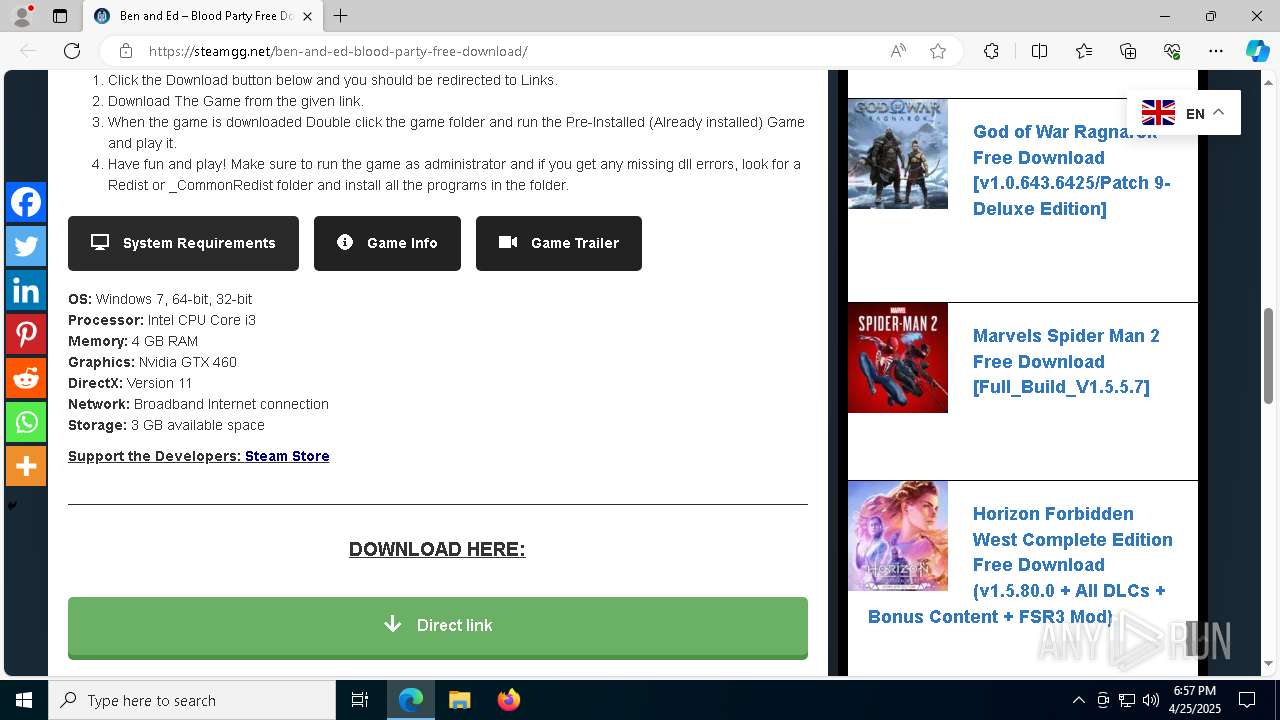Pin this page with Pinterest icon
This screenshot has height=720, width=1280.
(26, 334)
